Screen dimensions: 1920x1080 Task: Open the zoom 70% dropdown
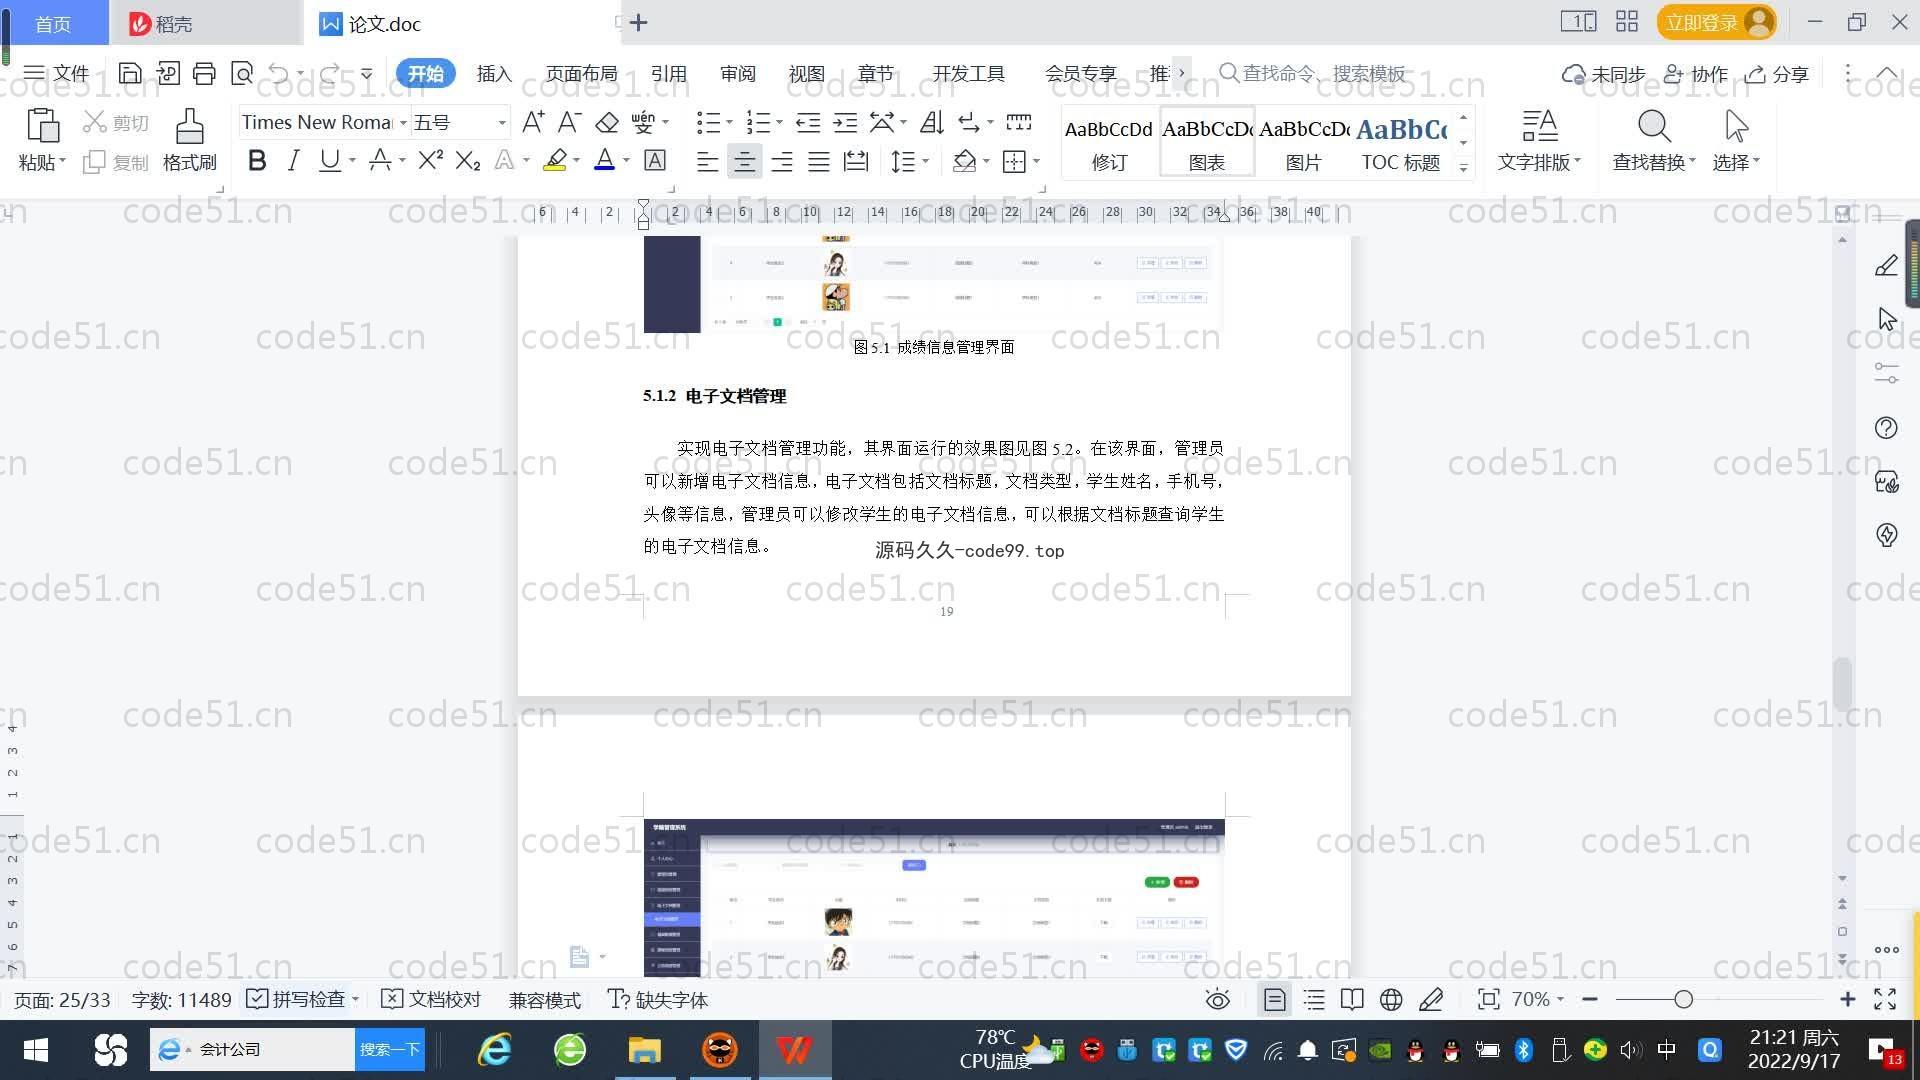click(x=1538, y=999)
